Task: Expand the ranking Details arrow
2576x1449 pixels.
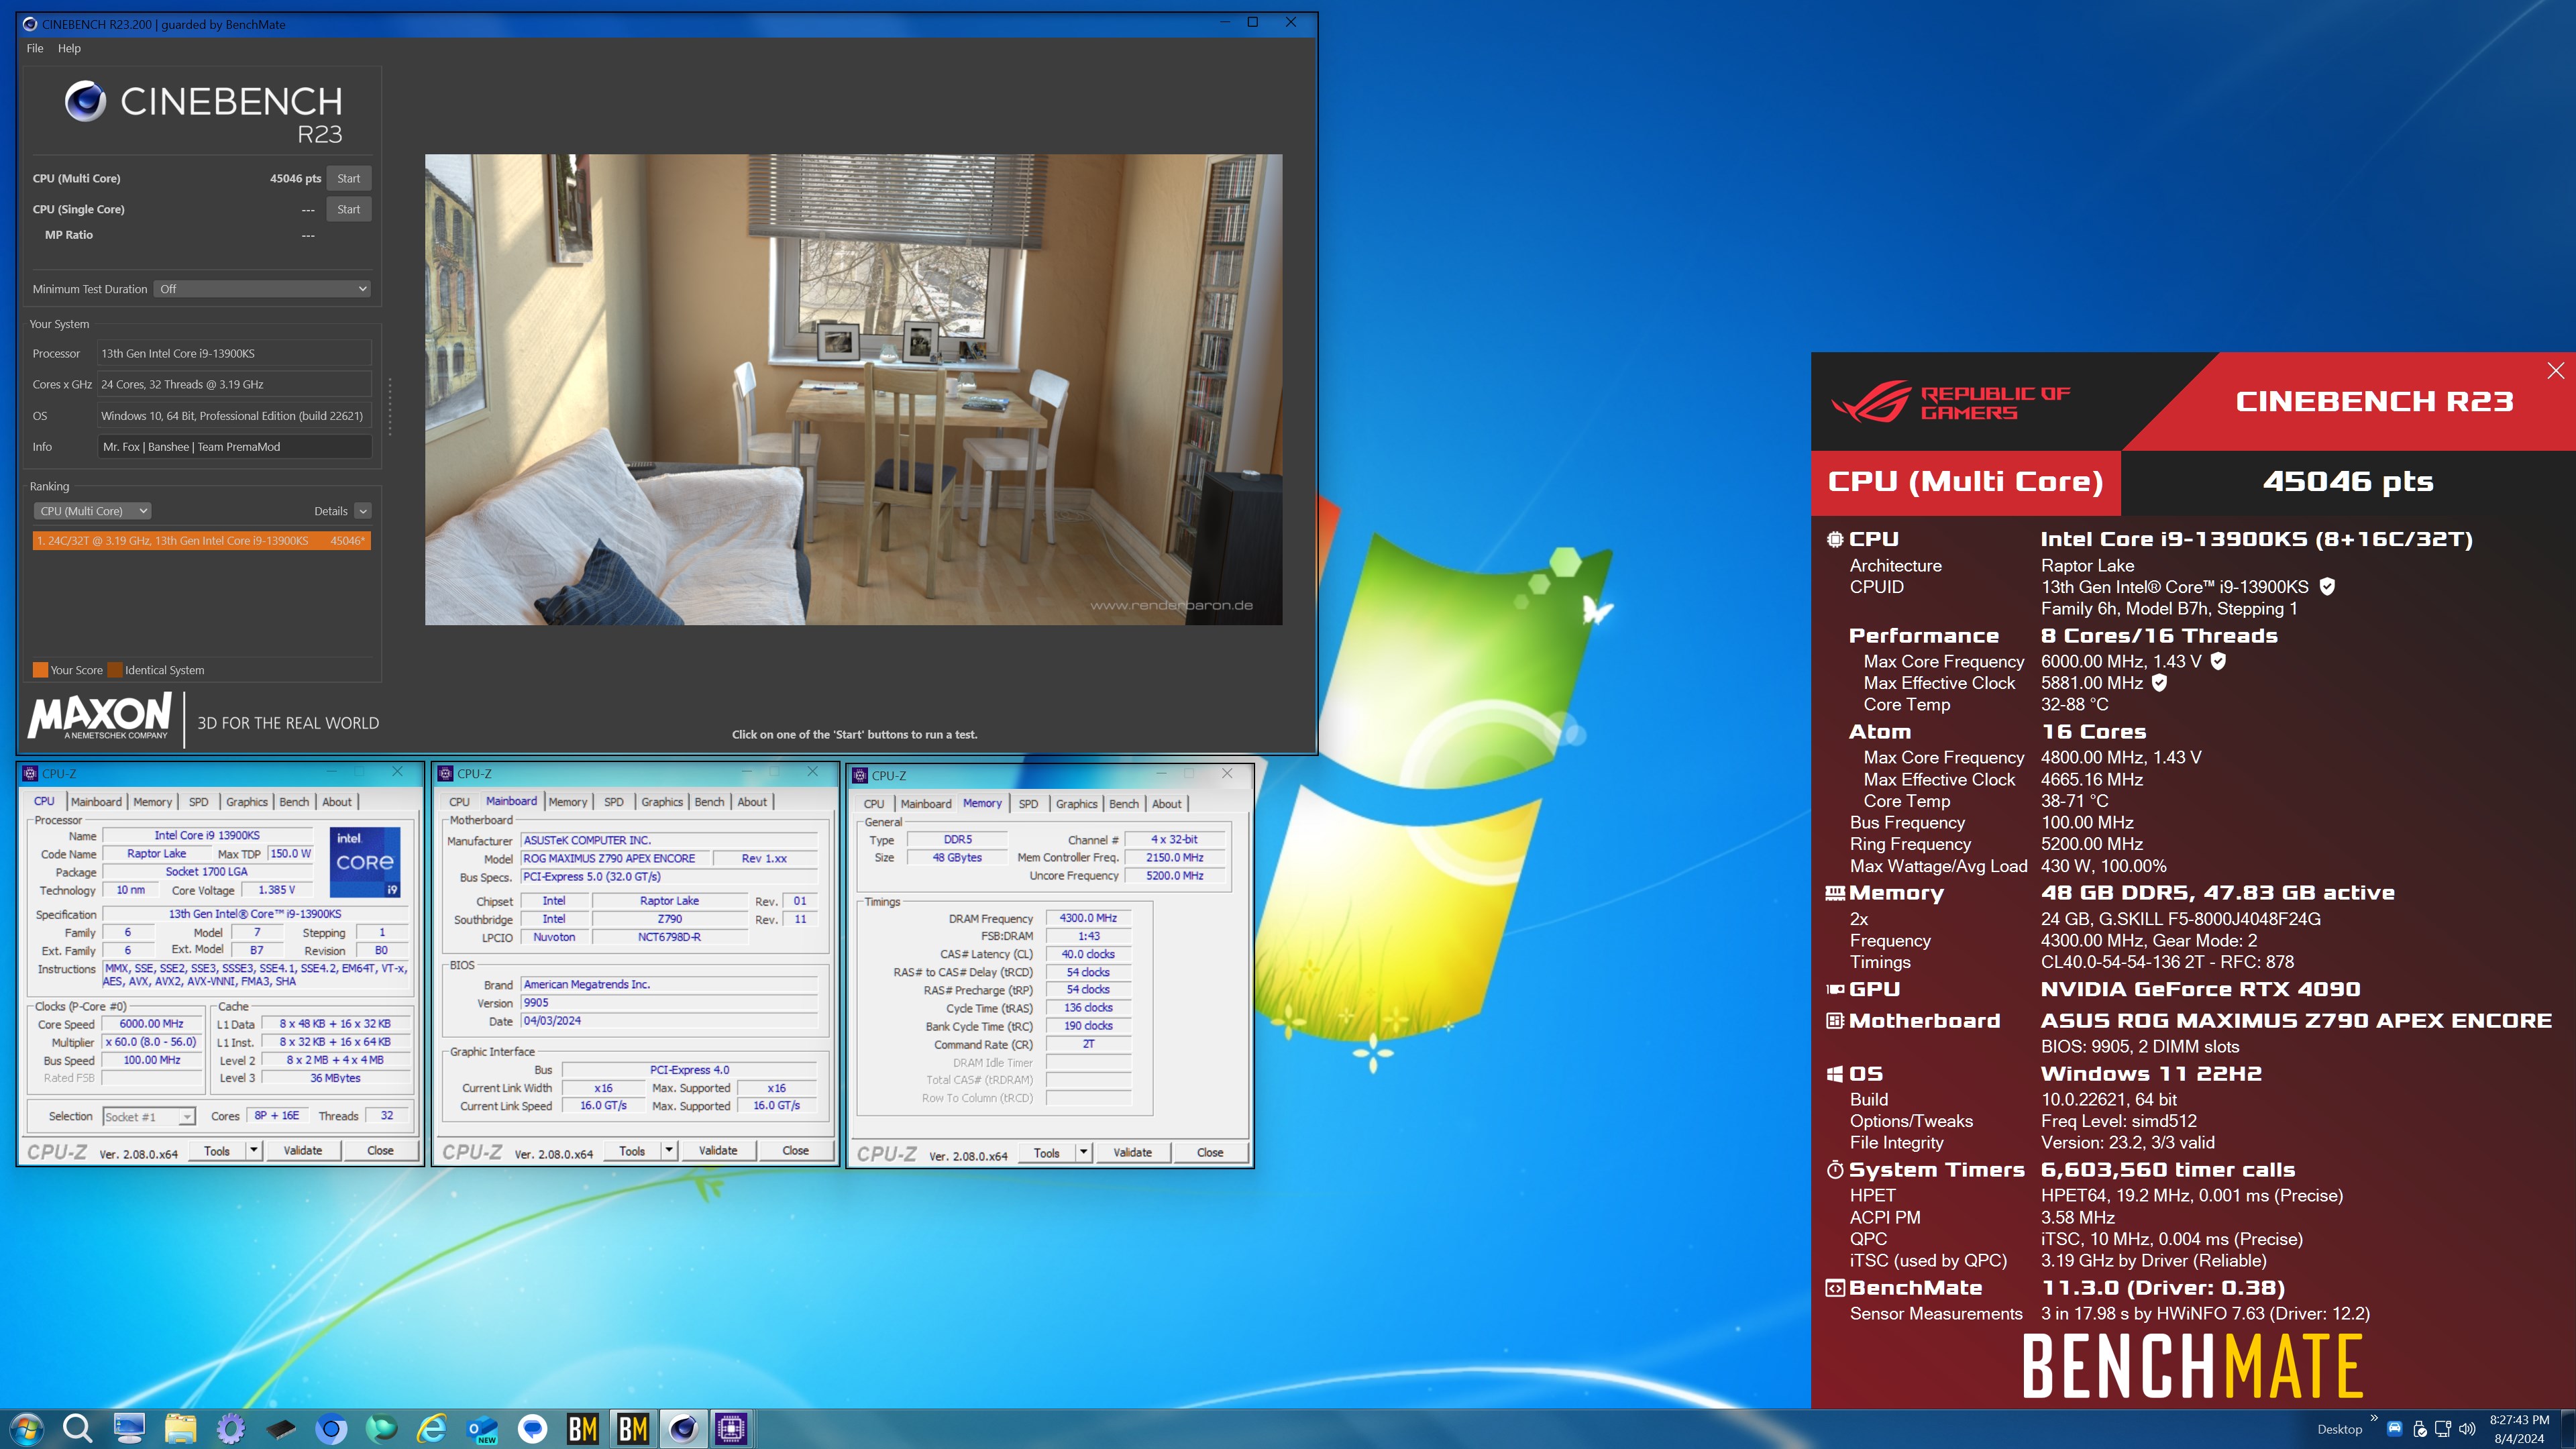Action: tap(363, 511)
